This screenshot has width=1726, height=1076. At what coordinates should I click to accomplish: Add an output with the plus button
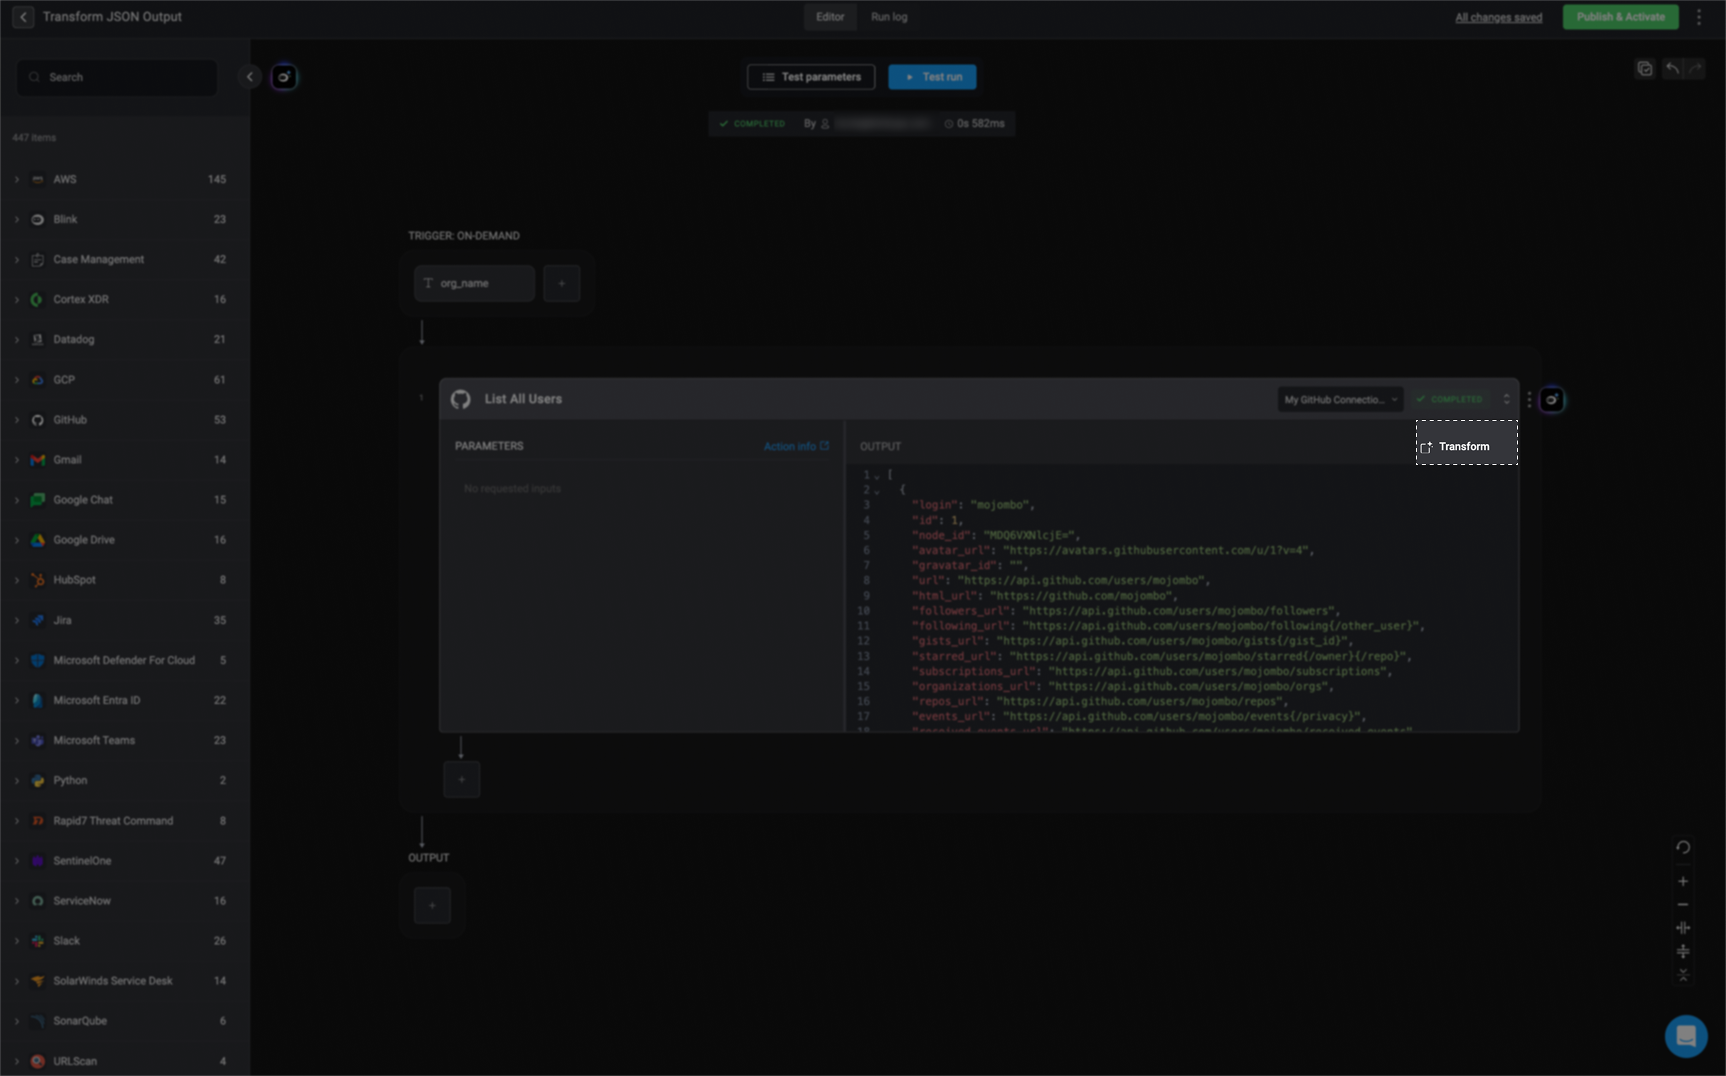(432, 905)
